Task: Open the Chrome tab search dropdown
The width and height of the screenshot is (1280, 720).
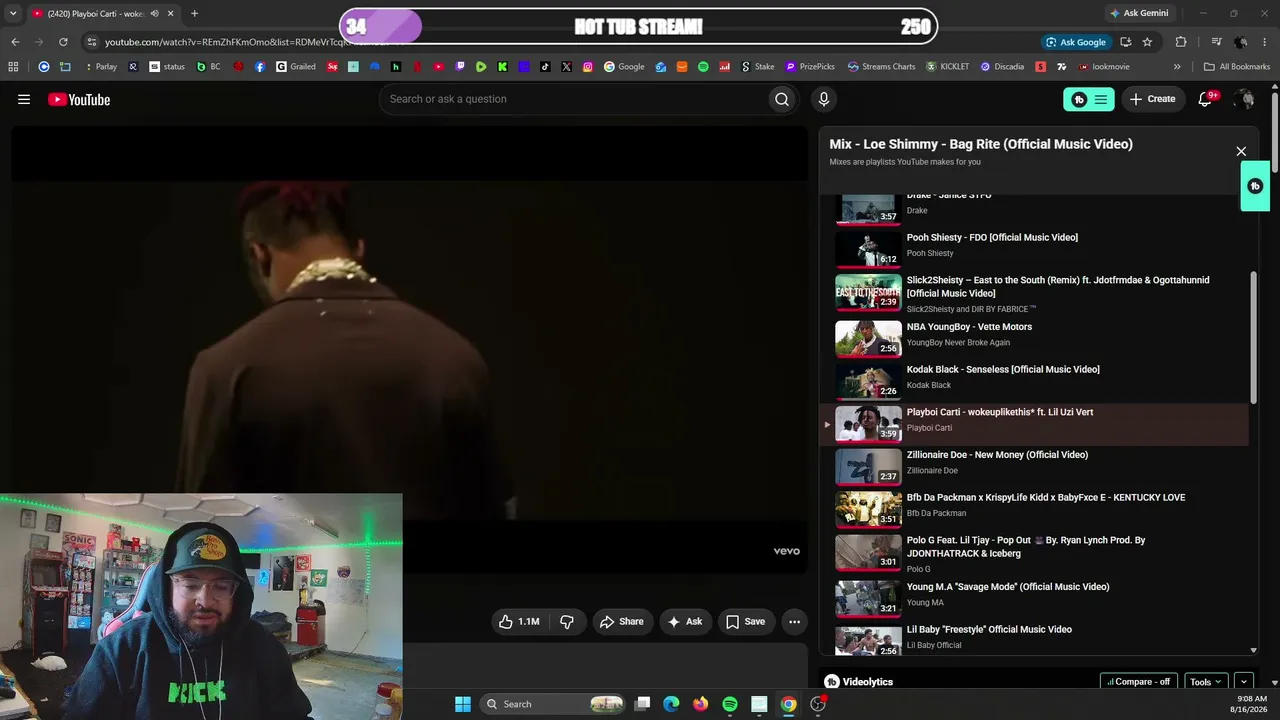Action: point(13,14)
